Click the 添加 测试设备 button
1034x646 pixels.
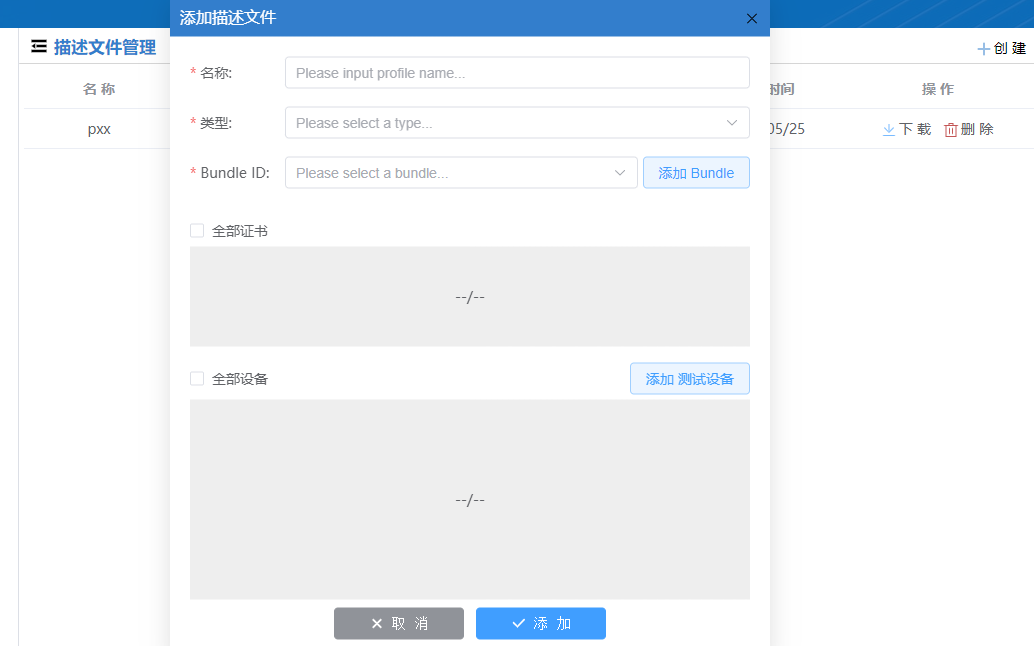click(689, 378)
